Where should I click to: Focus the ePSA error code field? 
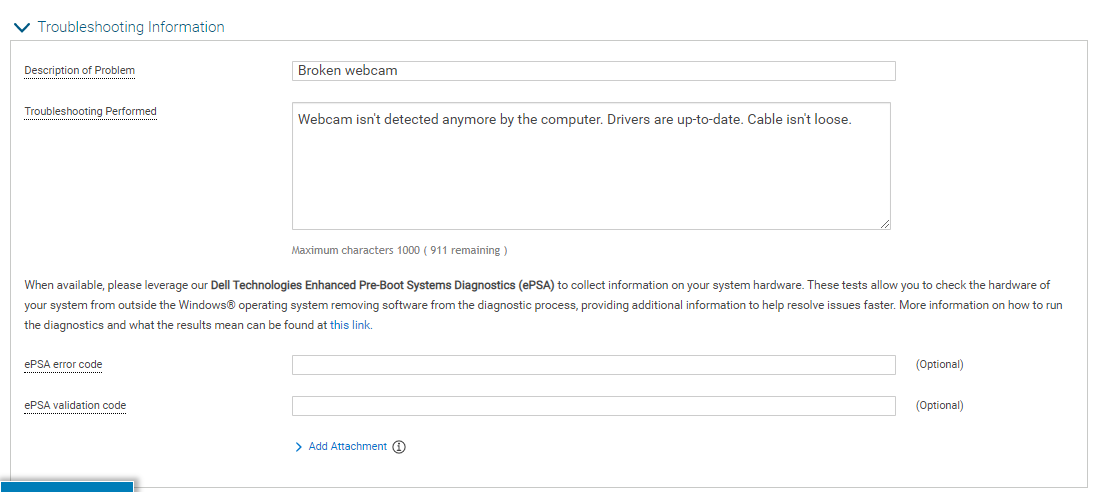pyautogui.click(x=593, y=365)
